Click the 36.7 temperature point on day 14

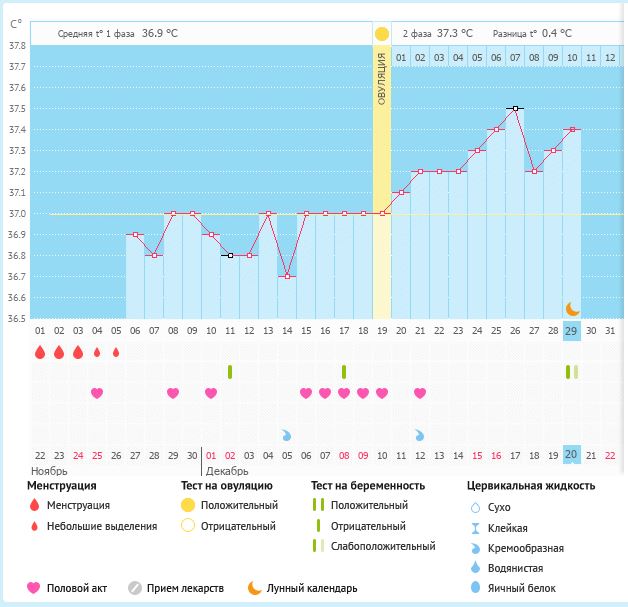click(287, 276)
